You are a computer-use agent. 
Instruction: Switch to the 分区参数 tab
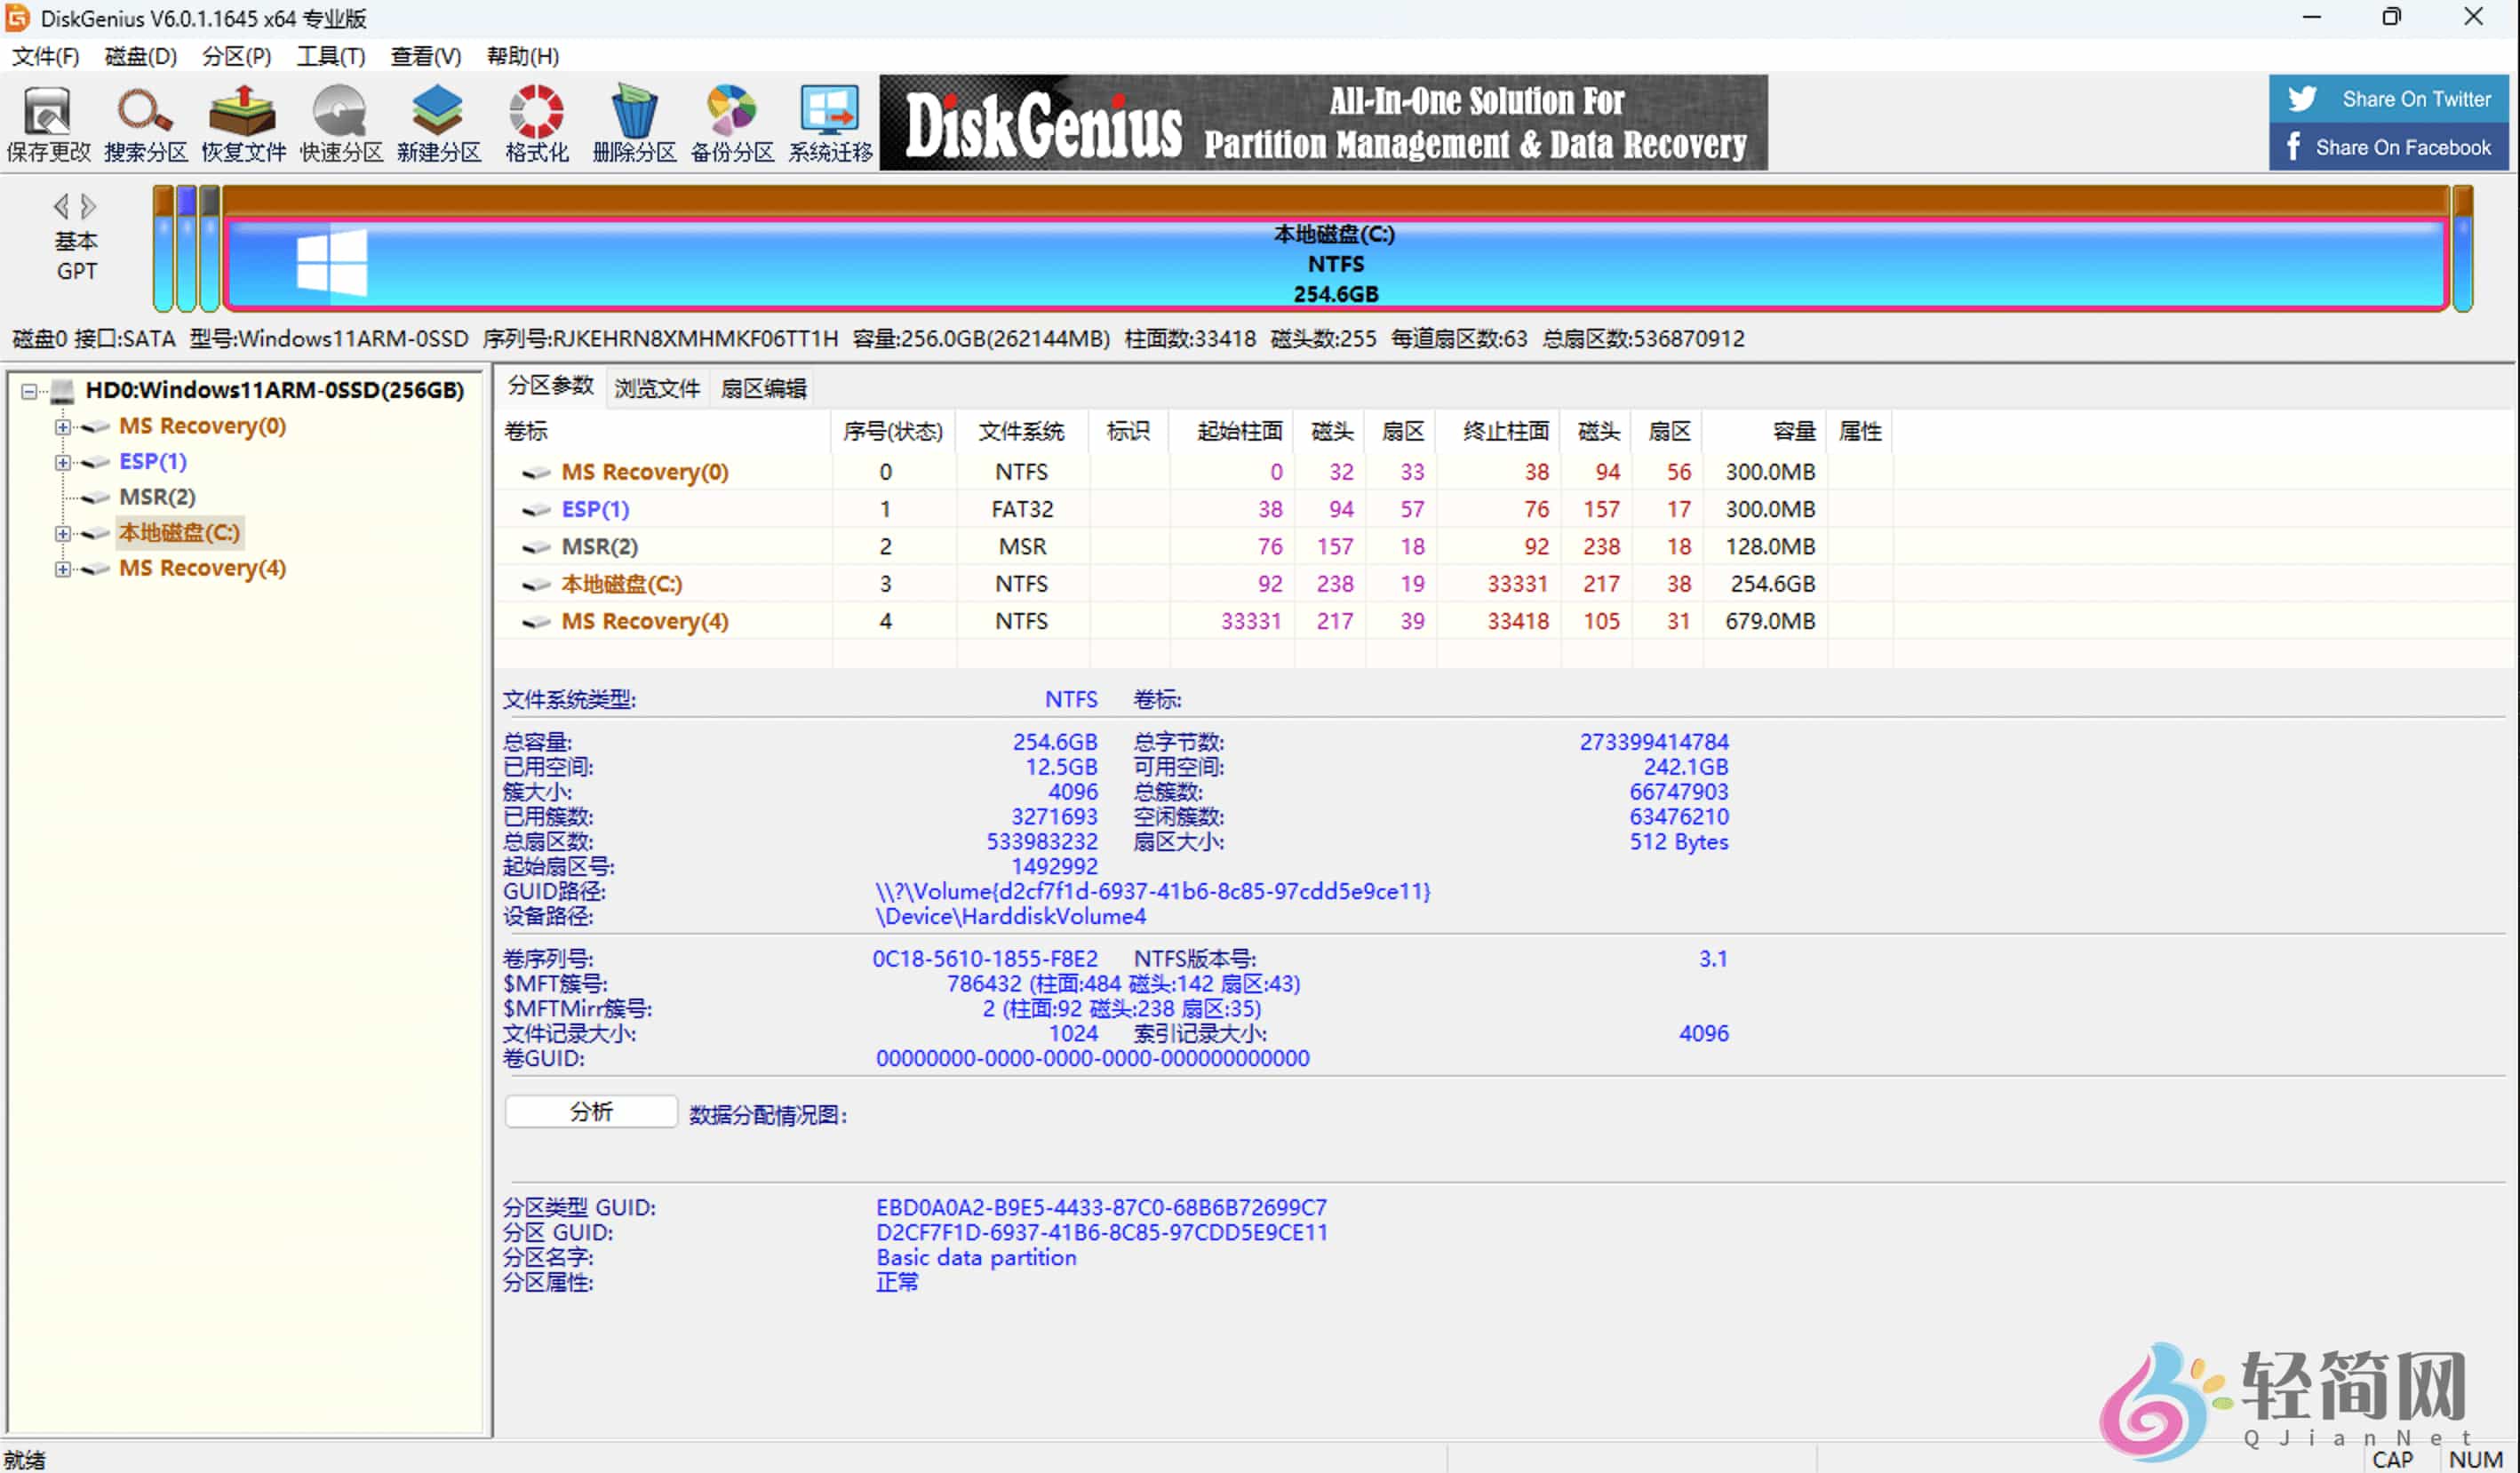(550, 387)
